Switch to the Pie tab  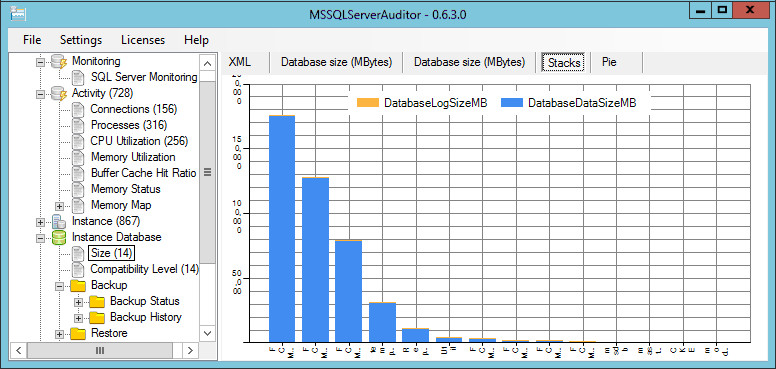pos(609,62)
